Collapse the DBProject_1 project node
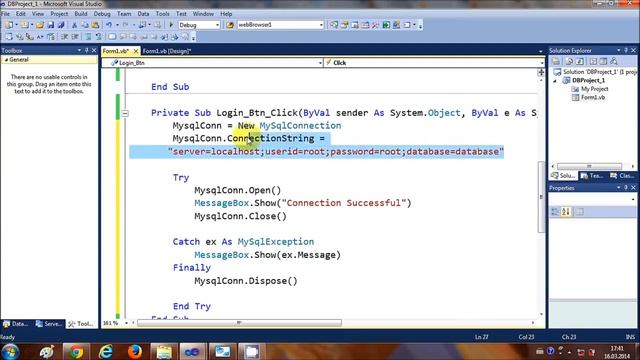This screenshot has height=360, width=640. (555, 81)
